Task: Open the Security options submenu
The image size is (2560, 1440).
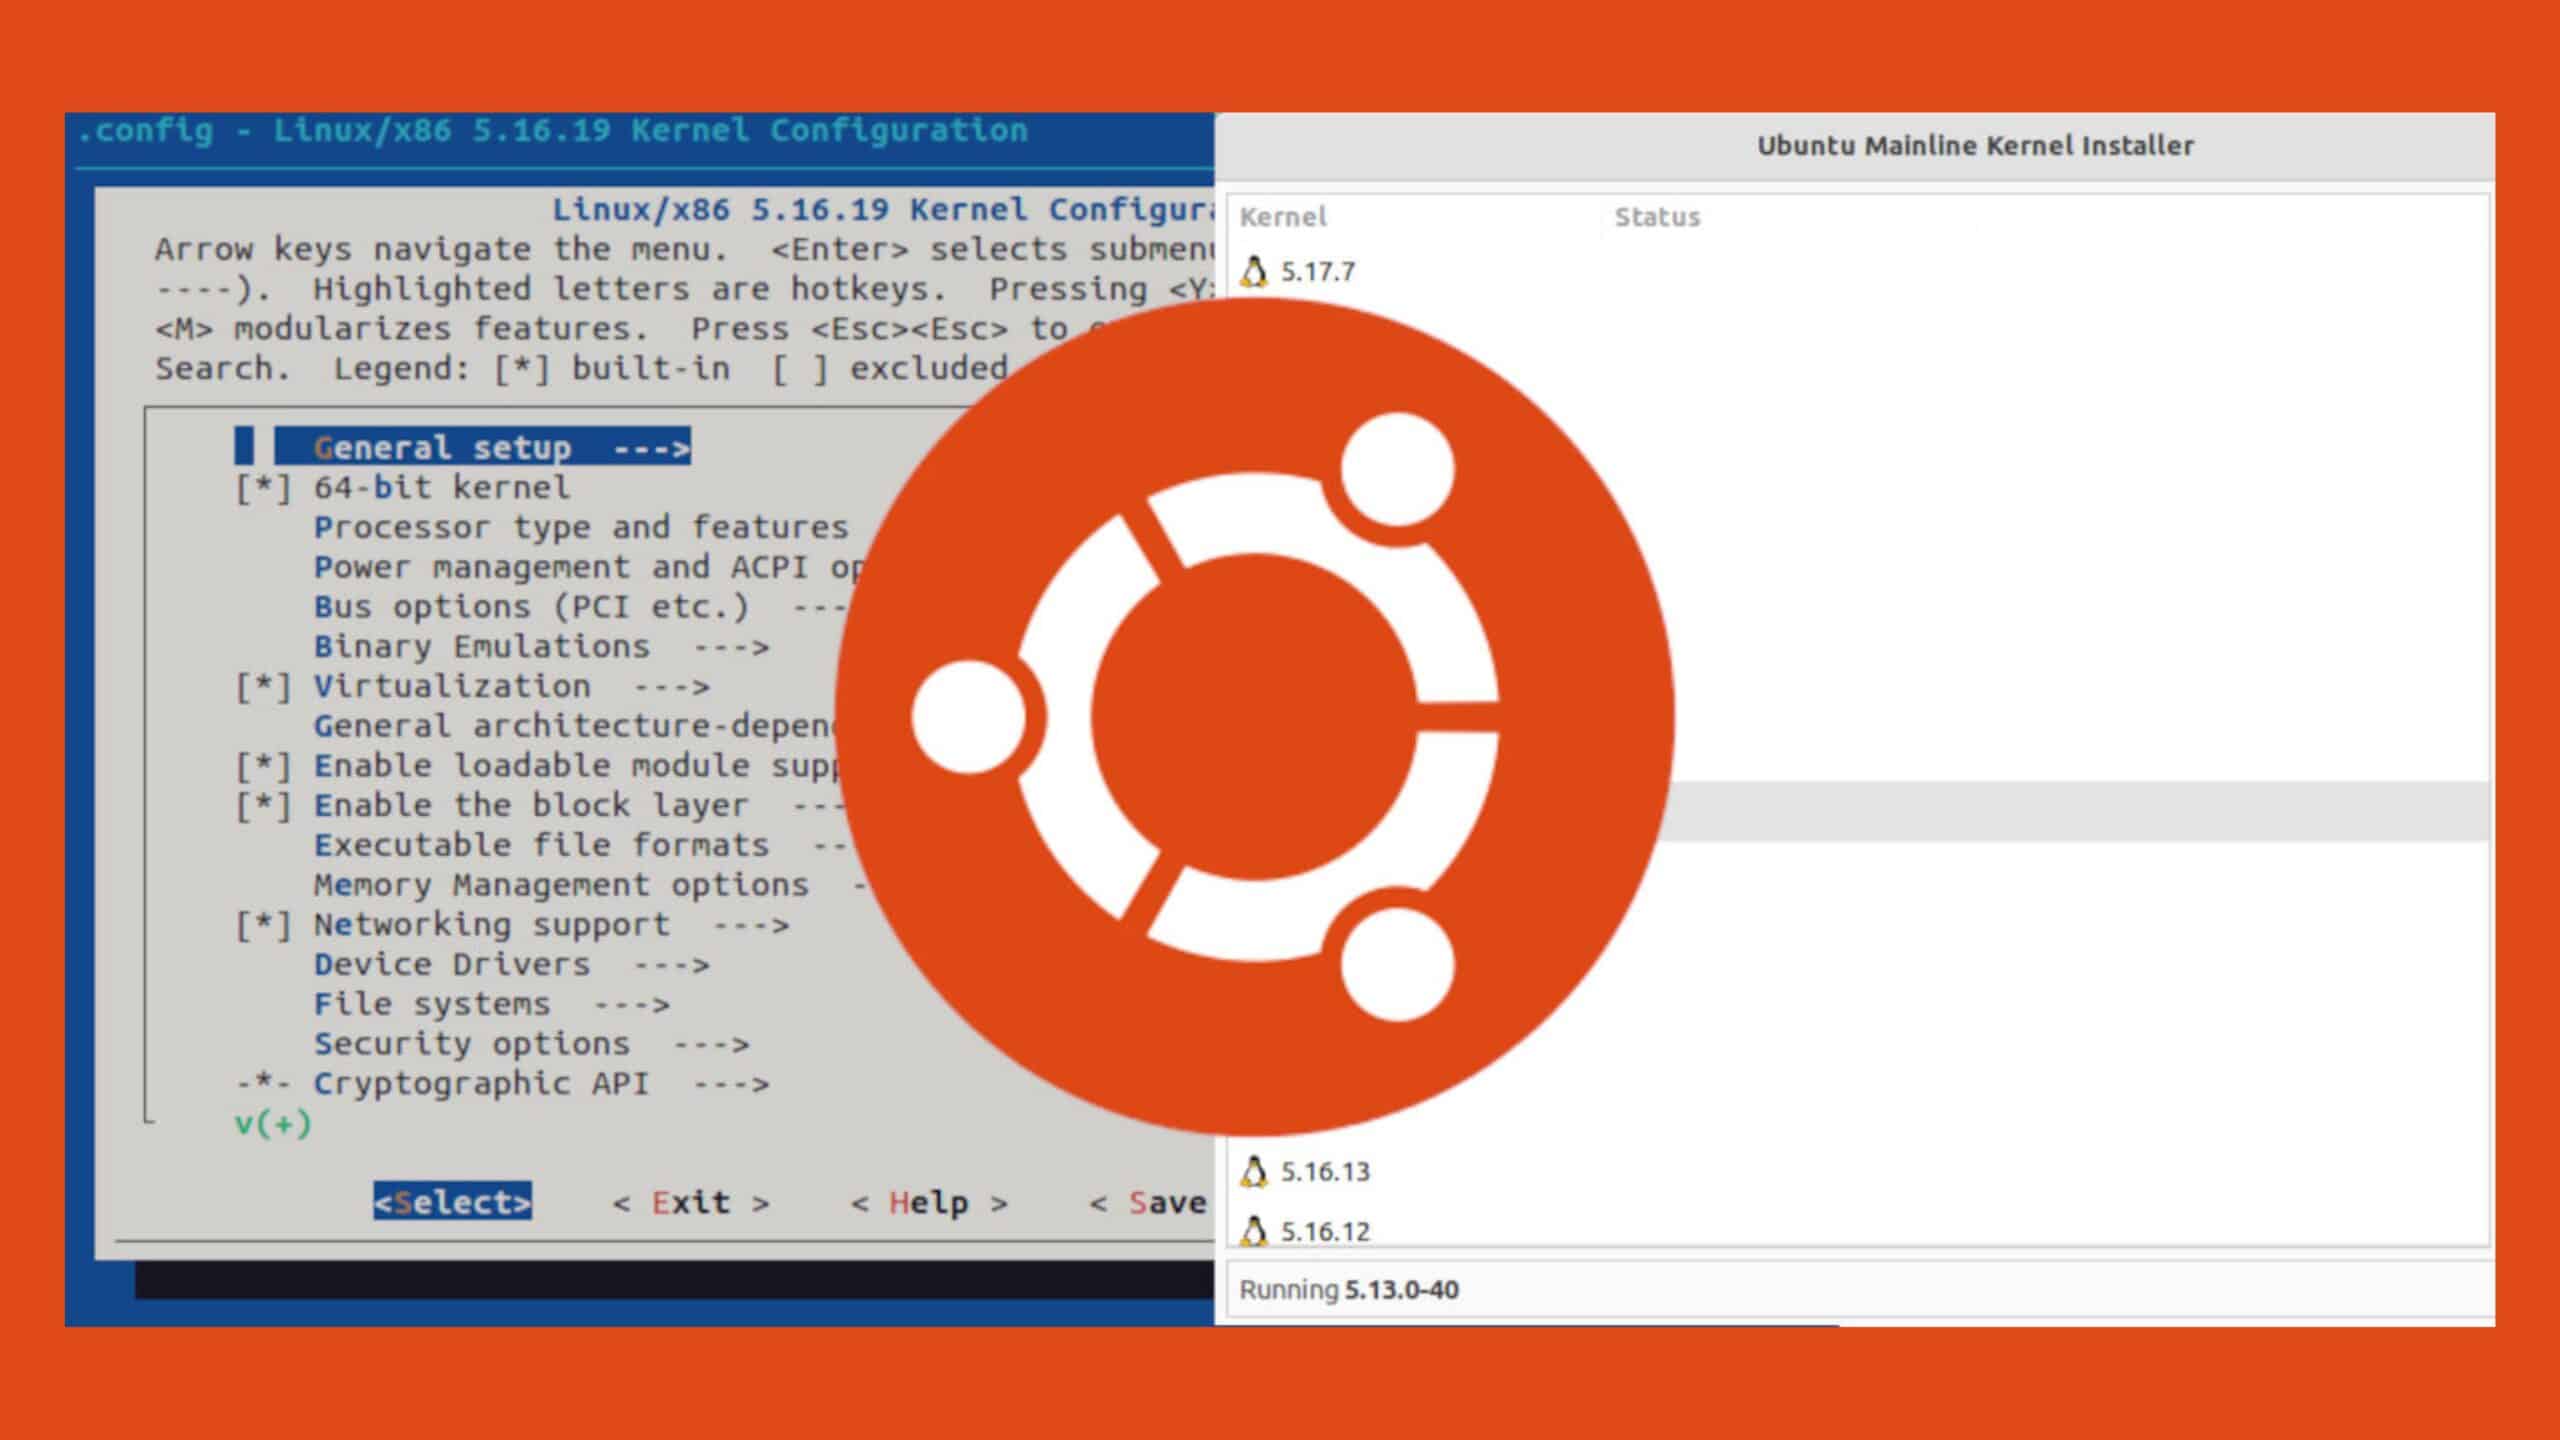Action: tap(531, 1044)
